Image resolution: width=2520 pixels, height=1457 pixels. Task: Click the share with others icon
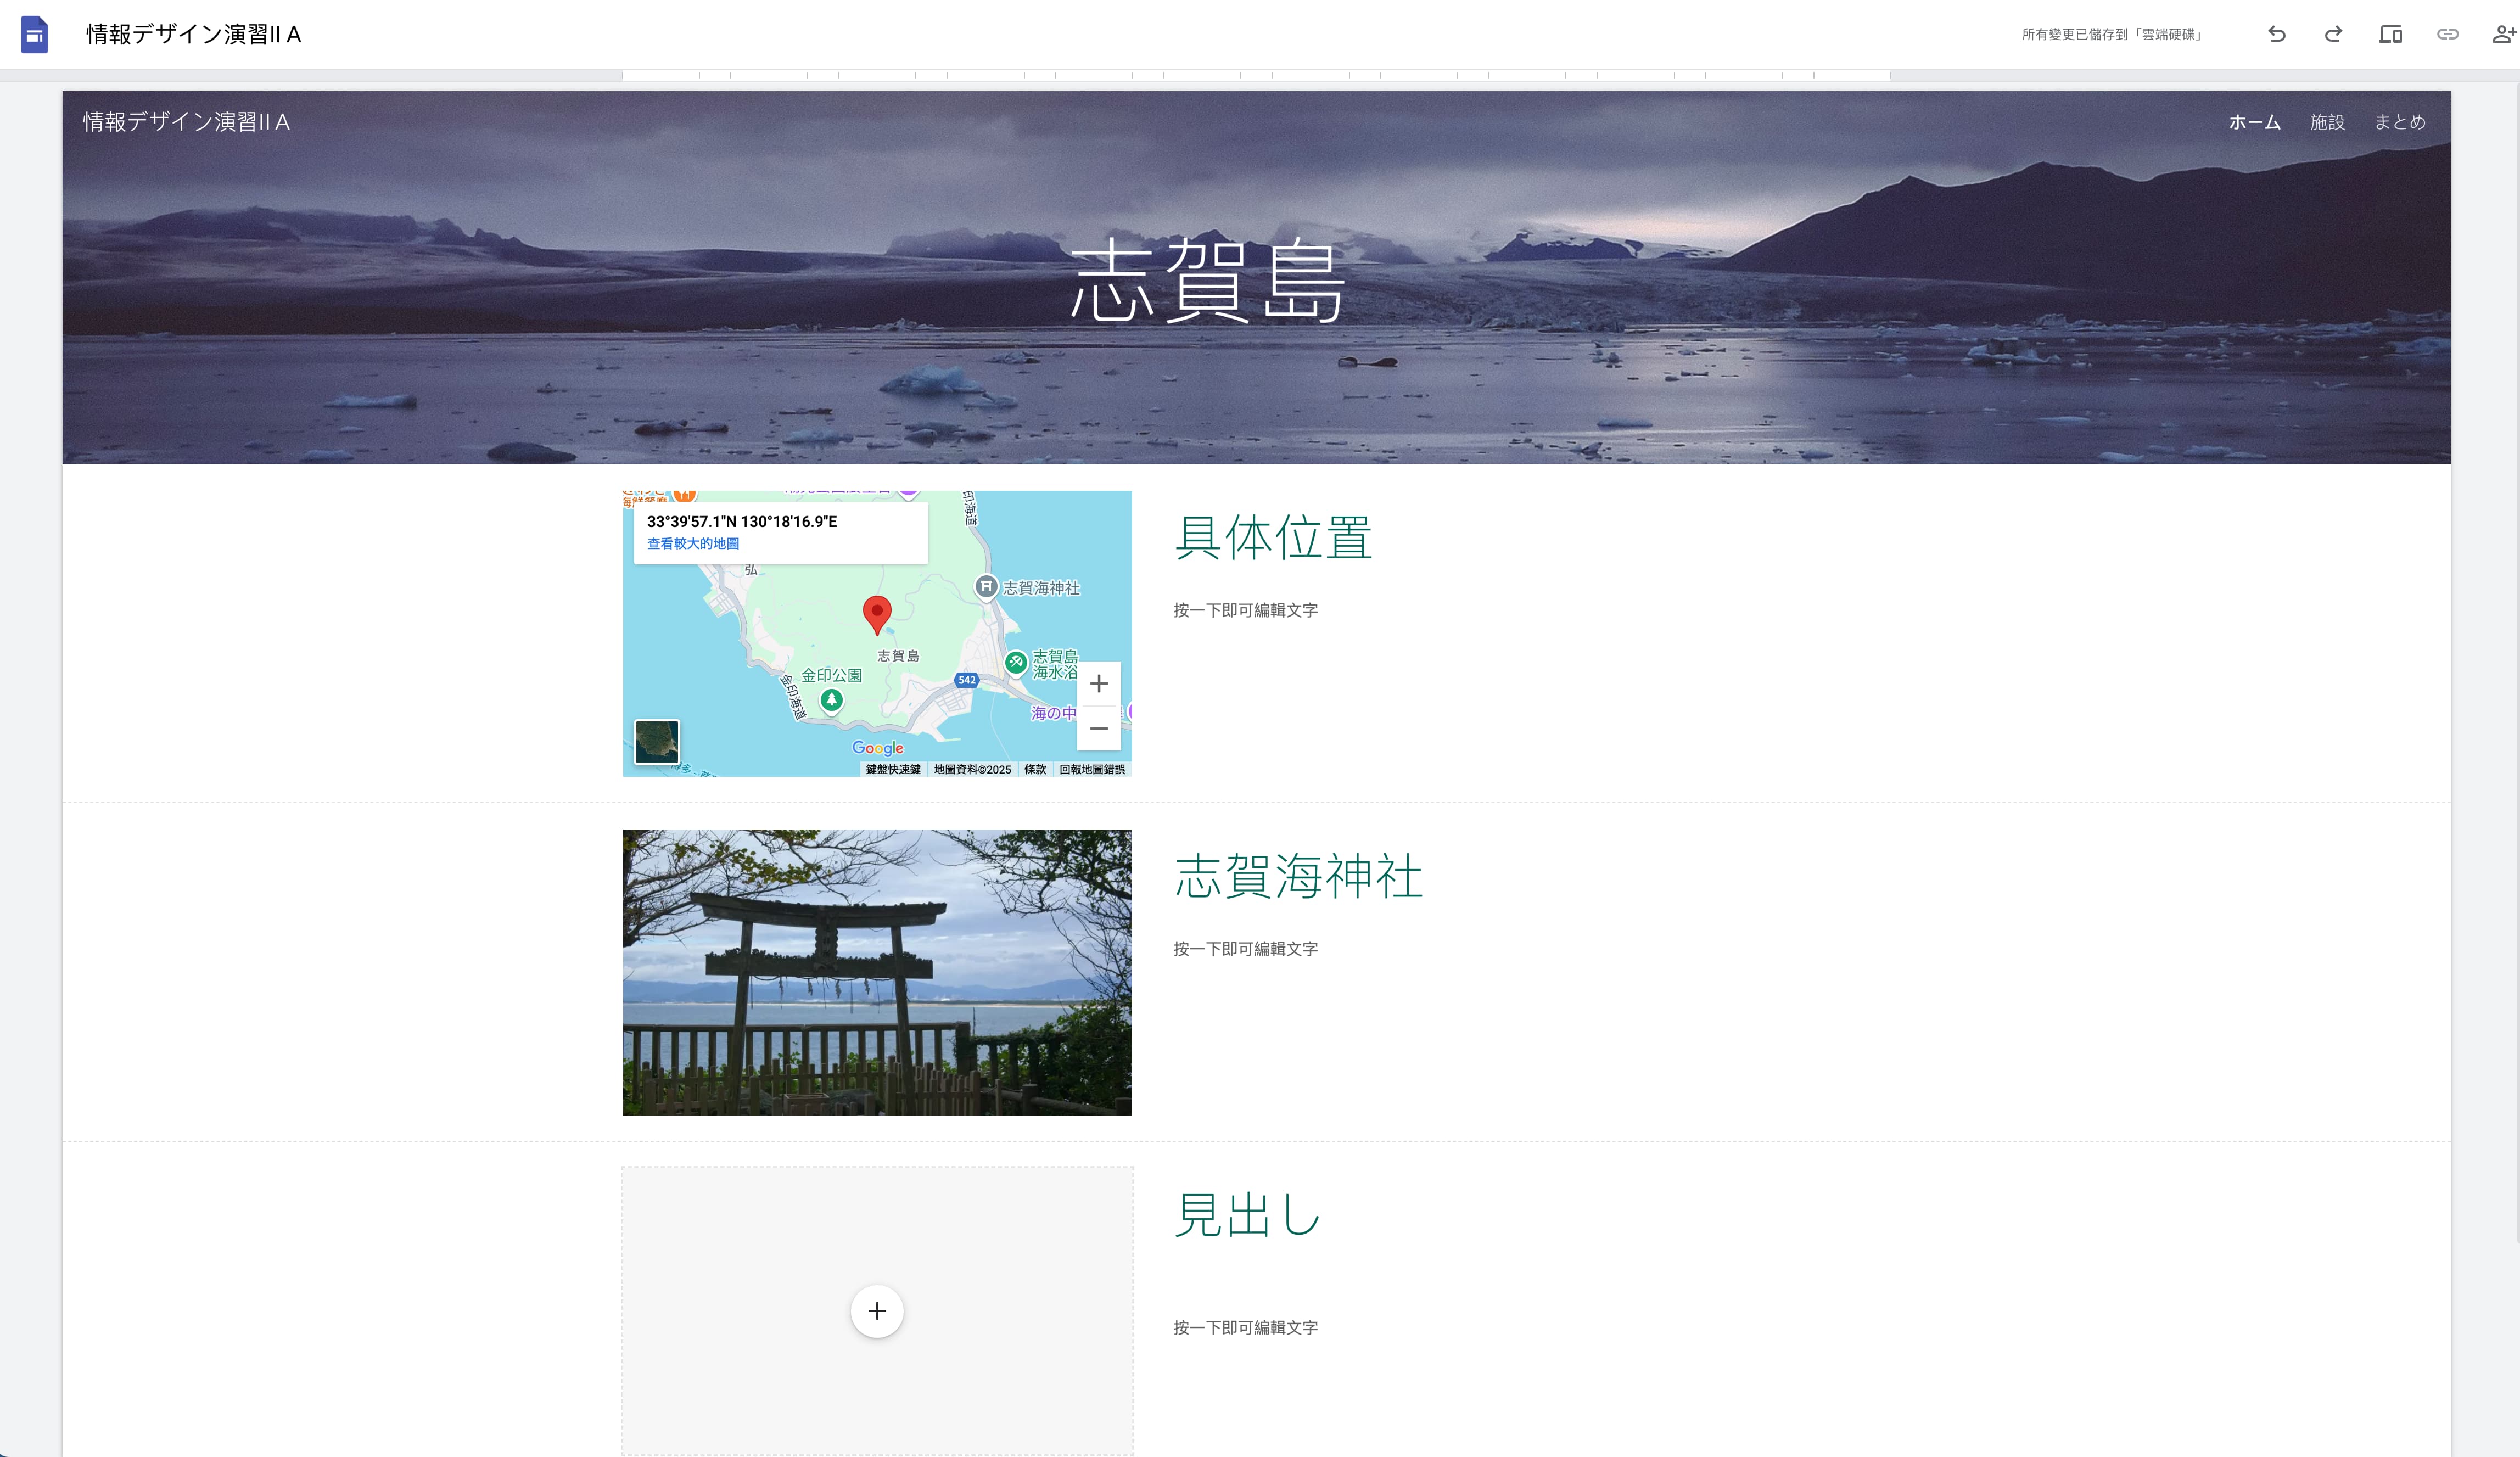click(2503, 34)
